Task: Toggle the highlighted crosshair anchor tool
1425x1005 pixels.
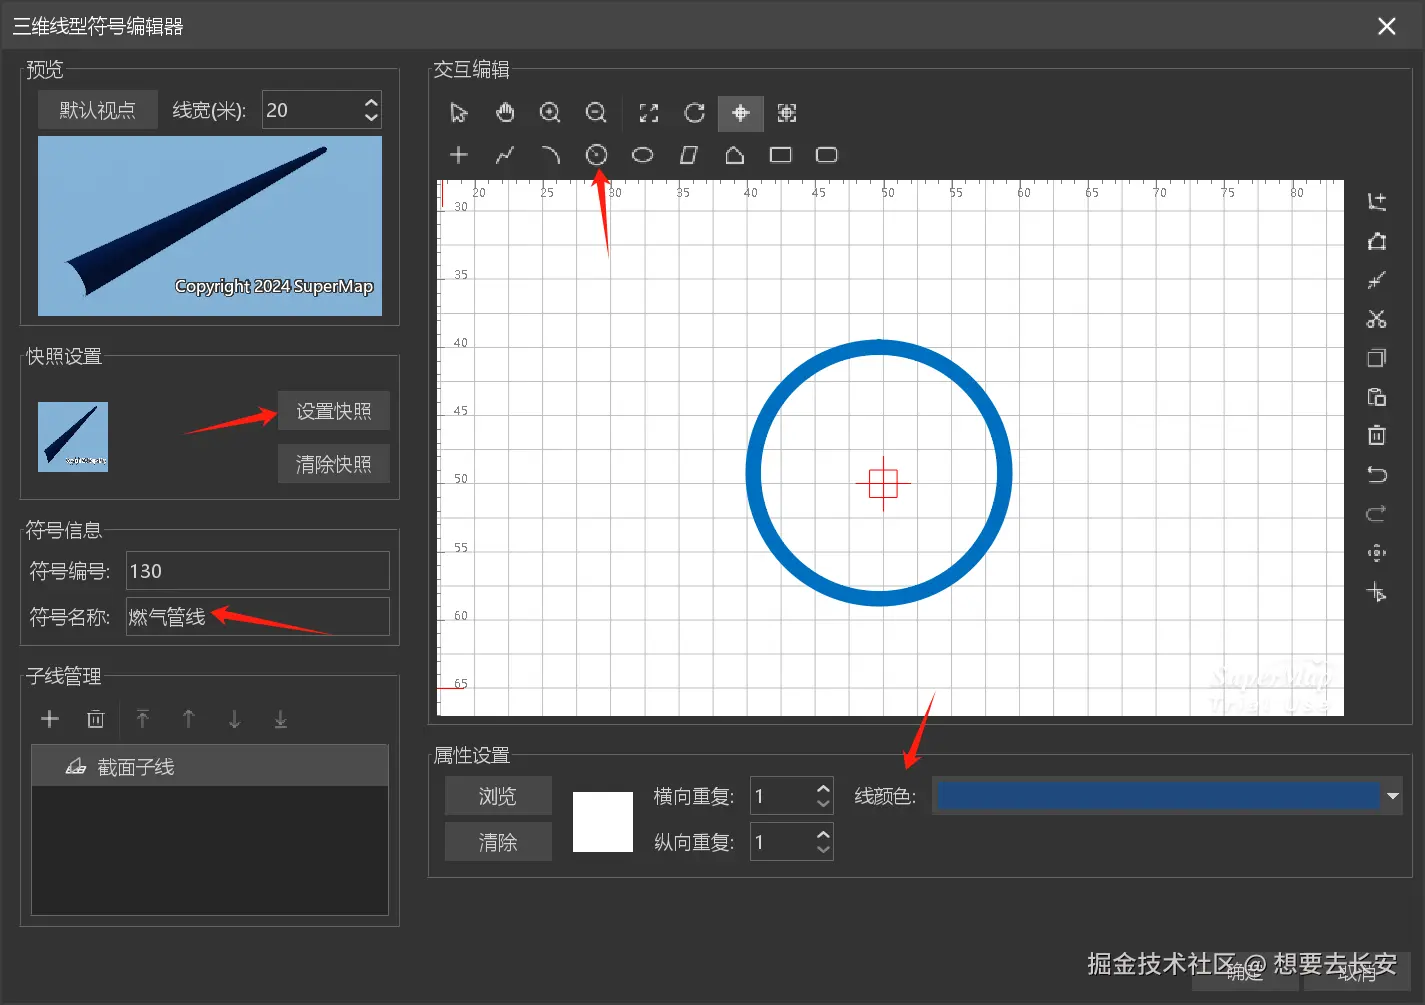Action: pos(741,113)
